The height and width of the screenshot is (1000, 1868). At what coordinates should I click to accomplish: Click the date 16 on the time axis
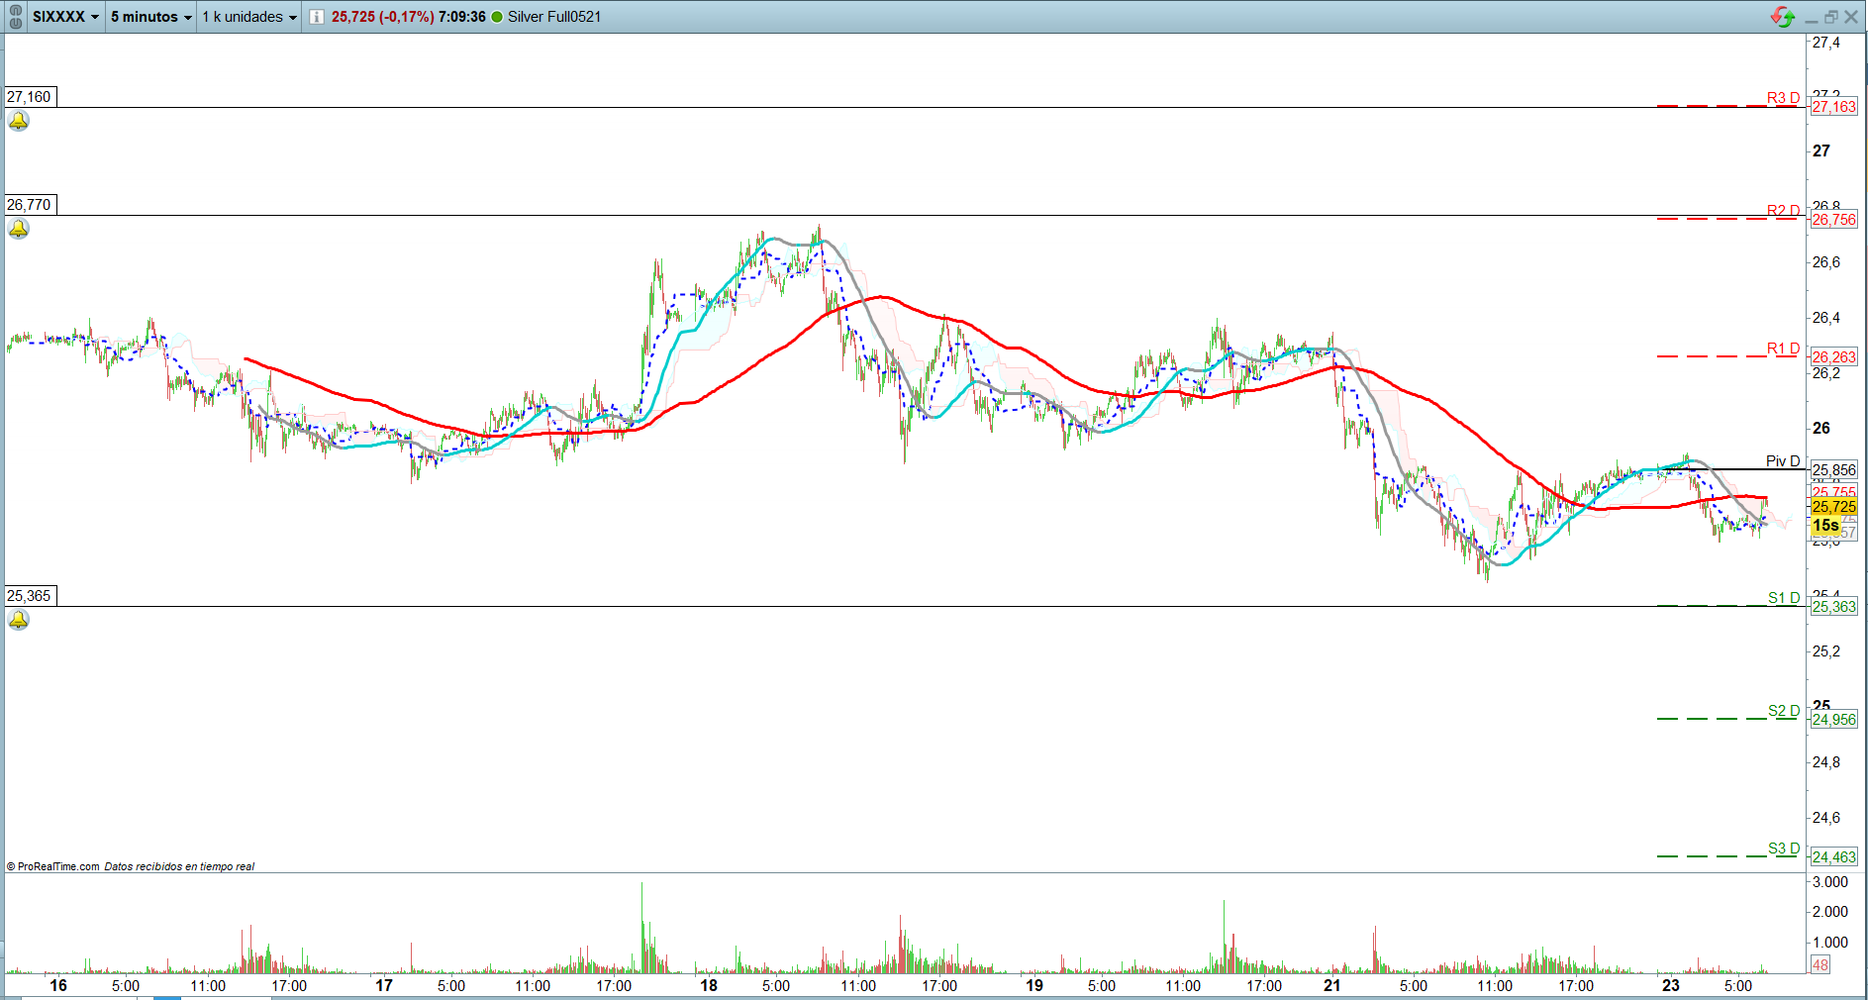click(x=59, y=986)
